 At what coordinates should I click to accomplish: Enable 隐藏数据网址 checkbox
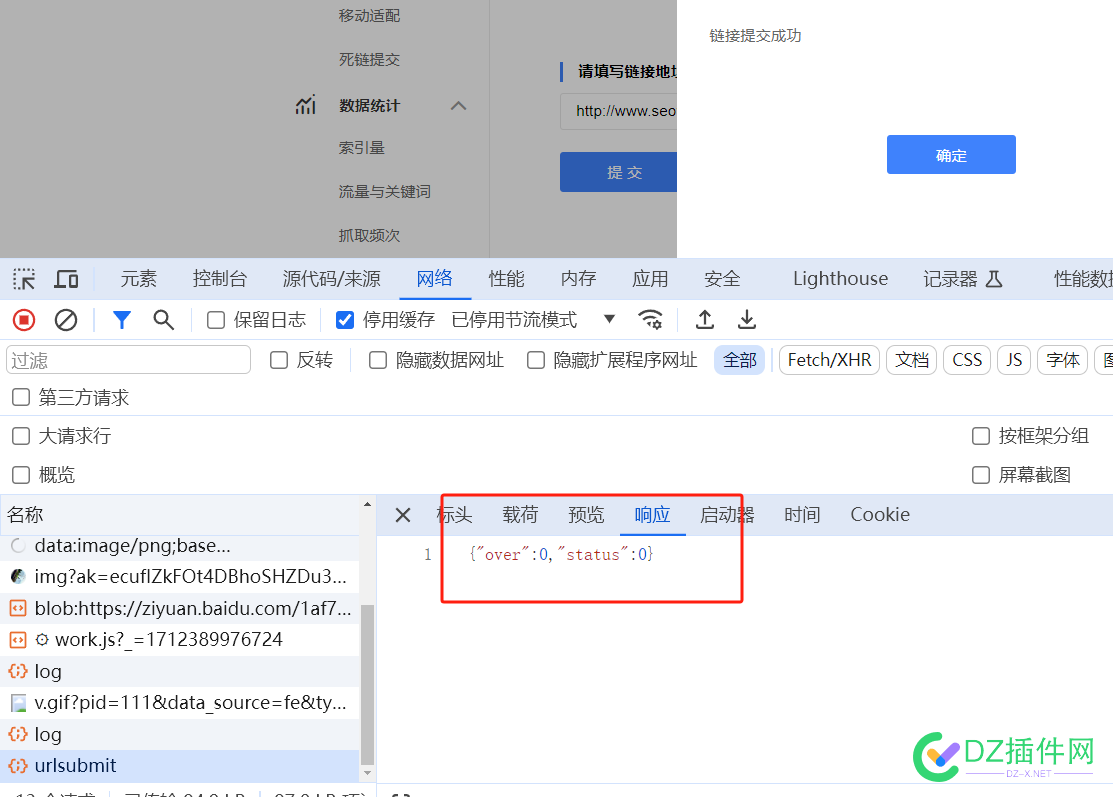(x=378, y=361)
